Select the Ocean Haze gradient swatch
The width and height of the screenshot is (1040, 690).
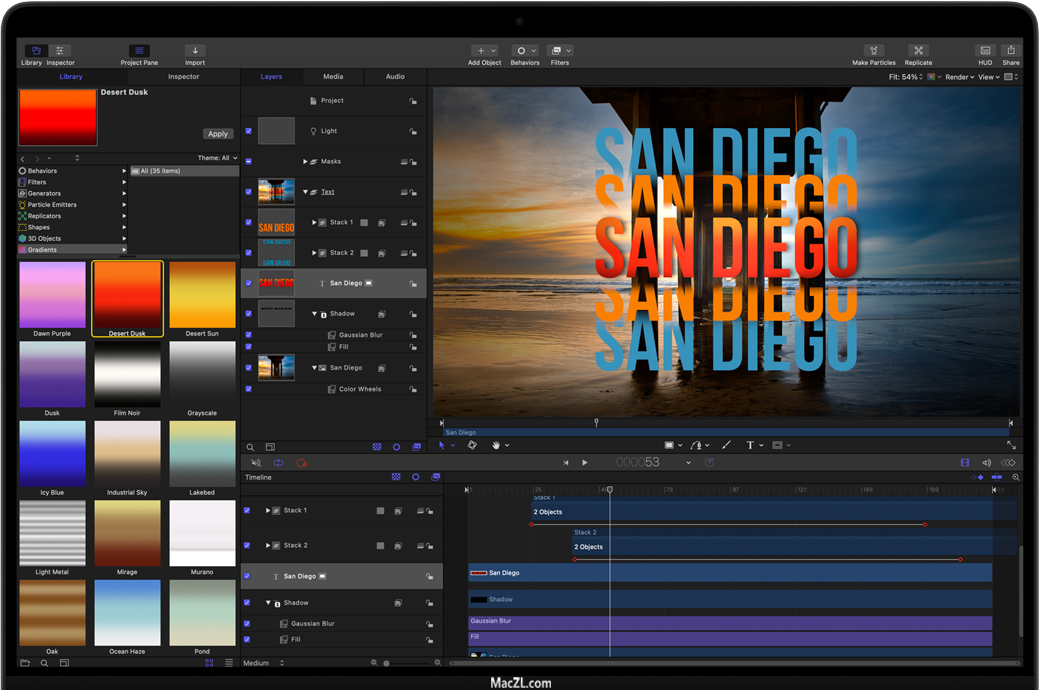pyautogui.click(x=127, y=612)
